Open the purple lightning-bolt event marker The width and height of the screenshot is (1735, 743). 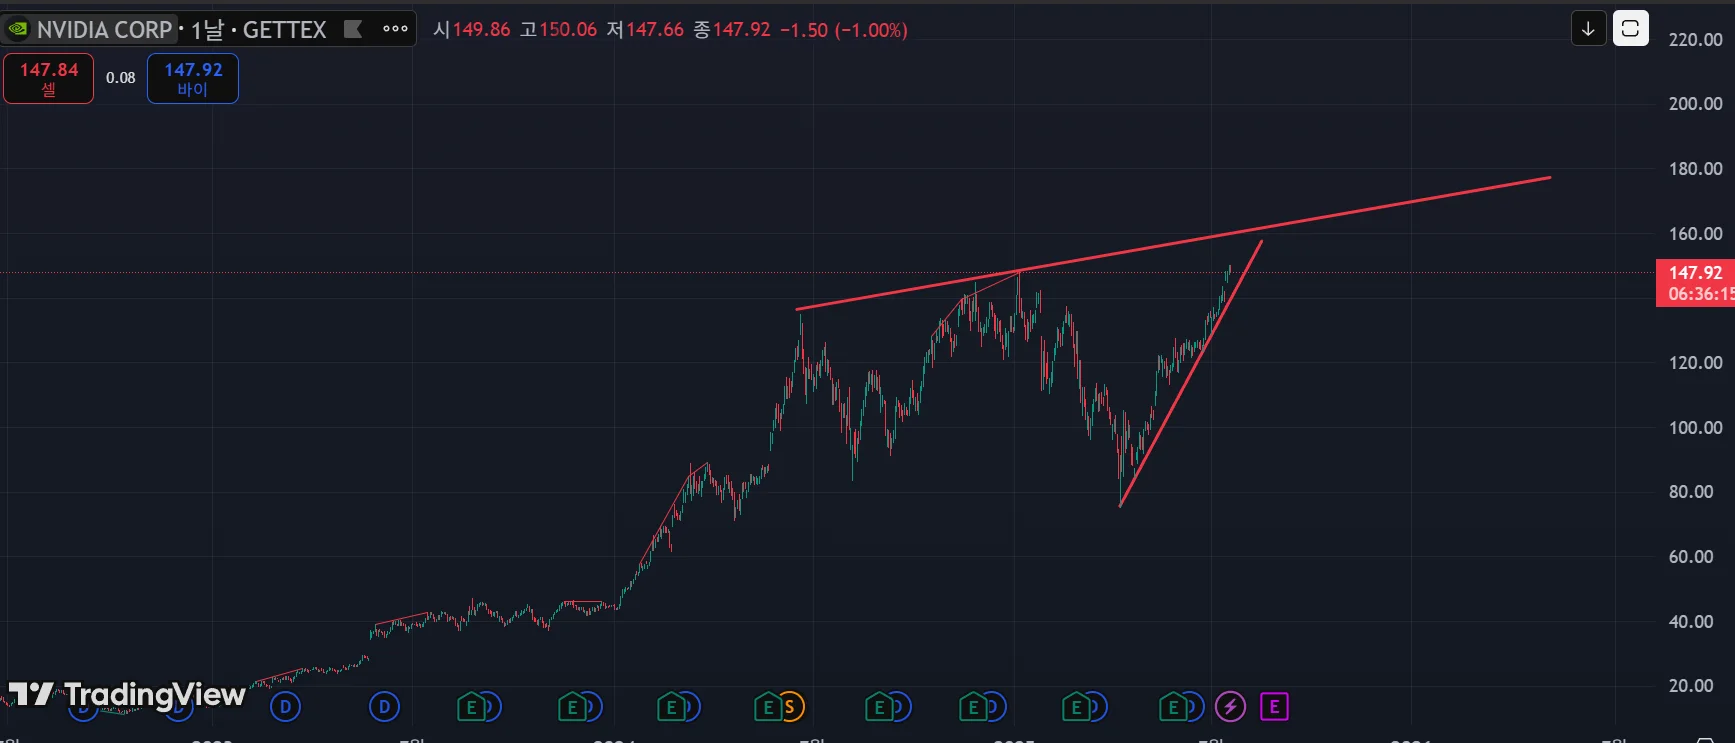tap(1230, 707)
